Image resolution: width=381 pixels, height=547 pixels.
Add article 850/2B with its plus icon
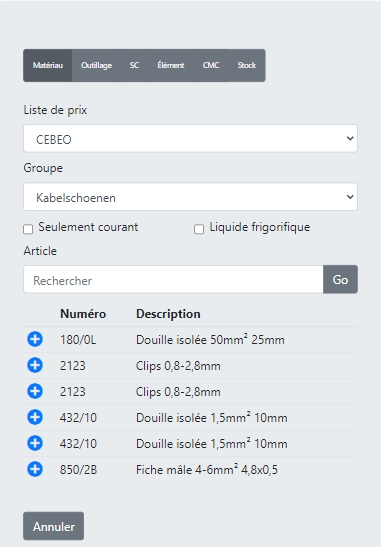35,469
